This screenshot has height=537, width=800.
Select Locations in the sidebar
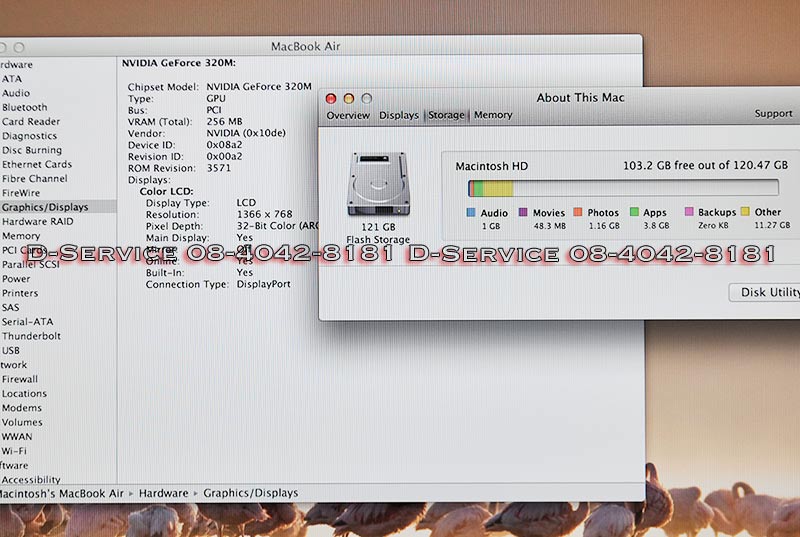[x=24, y=394]
